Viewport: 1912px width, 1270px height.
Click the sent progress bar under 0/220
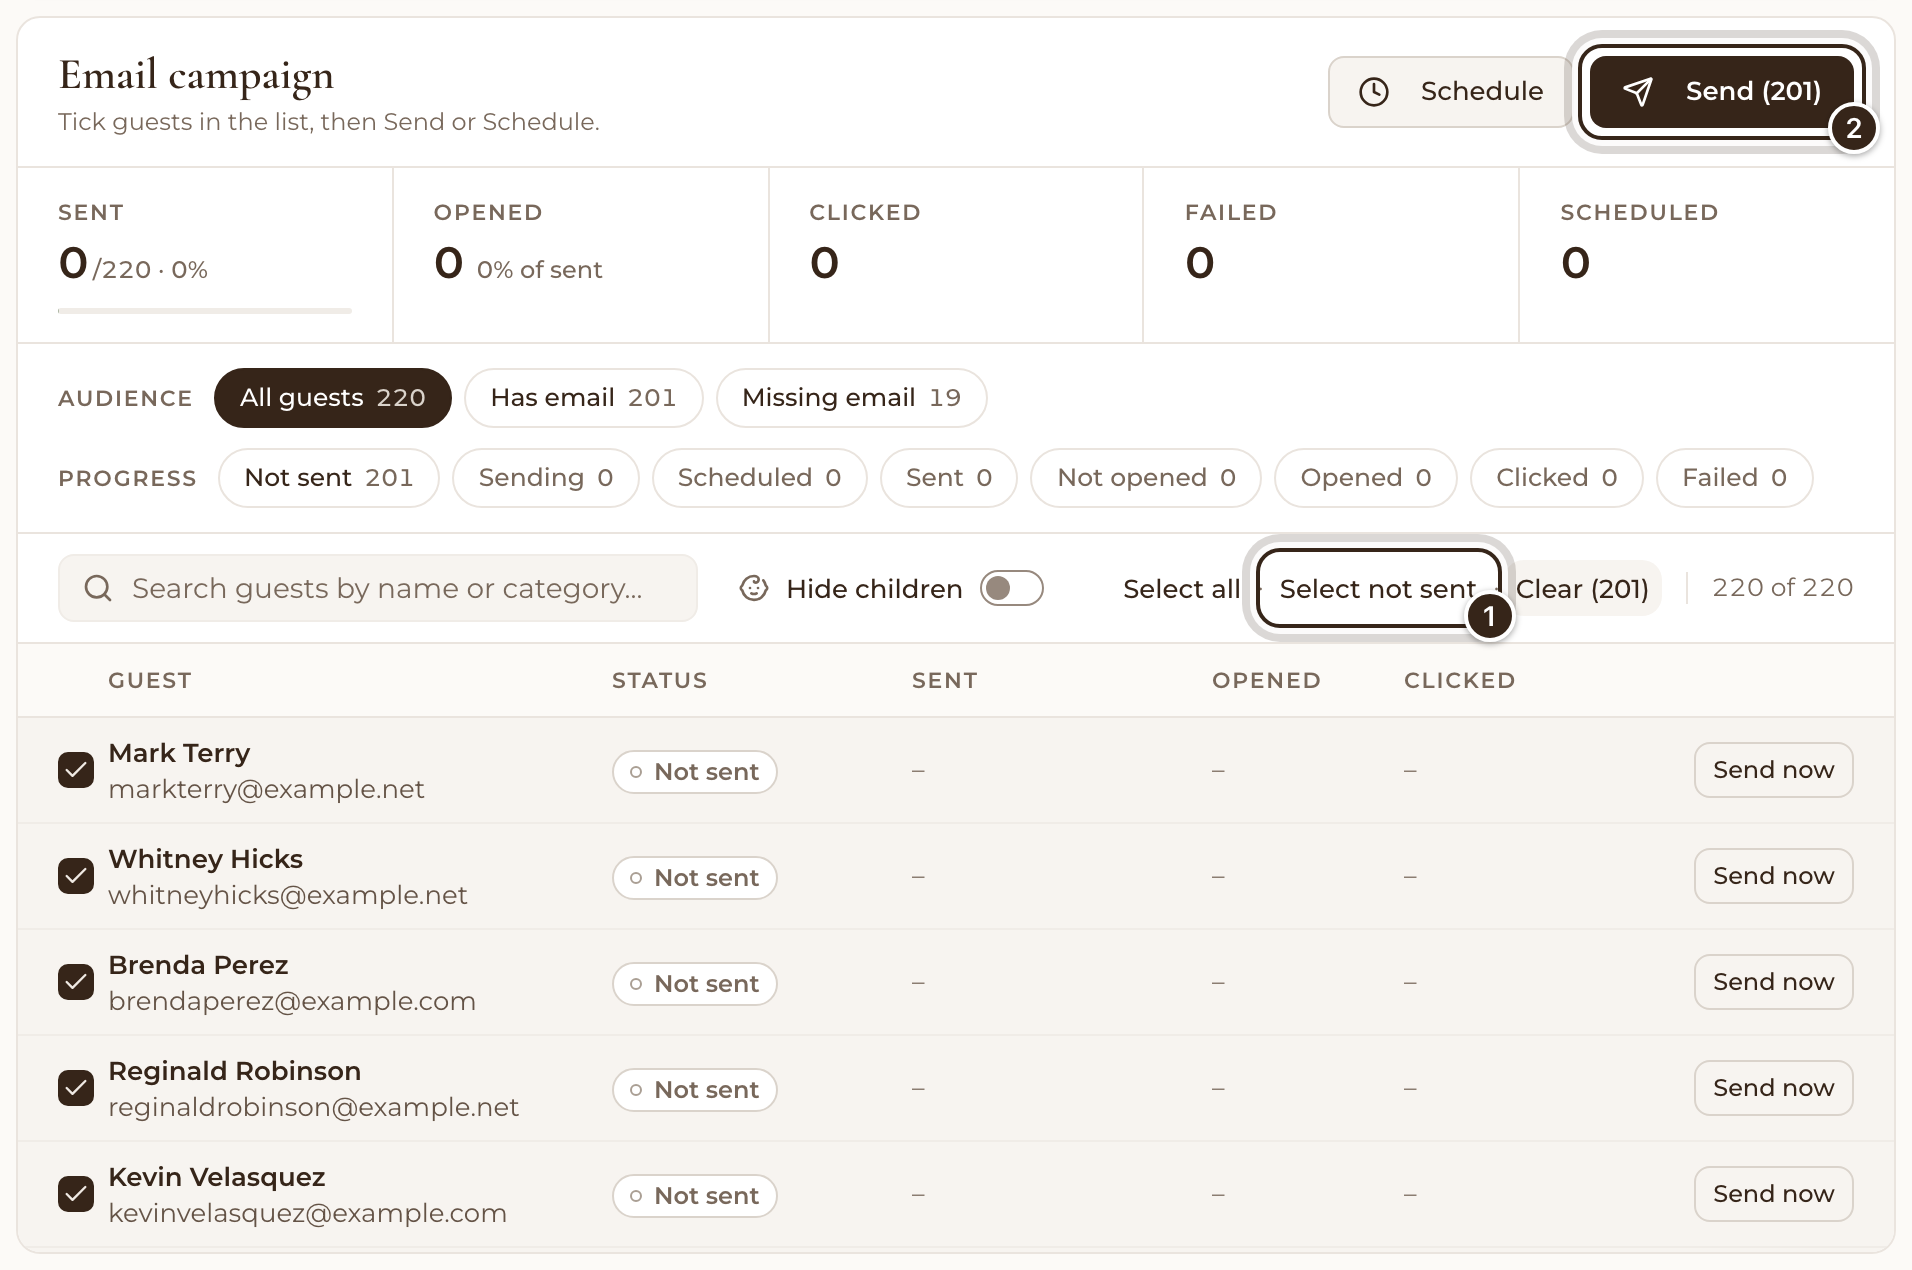point(205,311)
